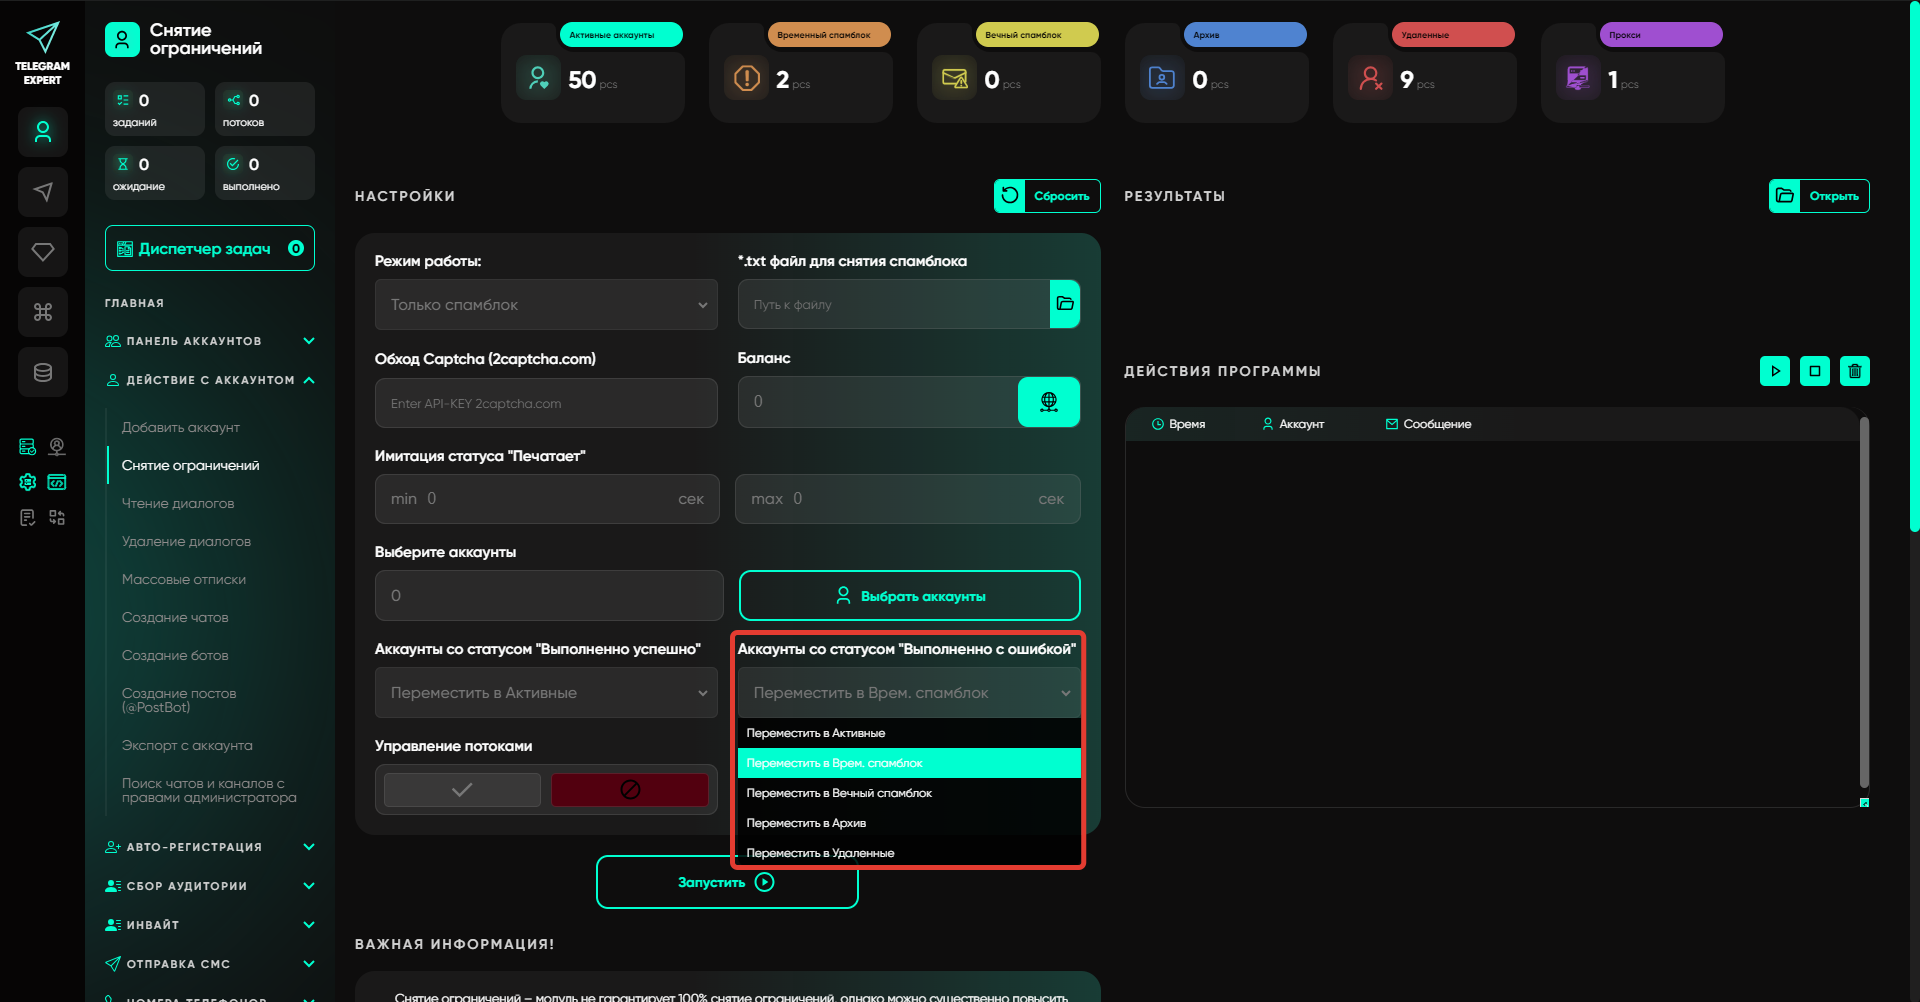The height and width of the screenshot is (1002, 1920).
Task: Start program actions with play icon
Action: [1775, 371]
